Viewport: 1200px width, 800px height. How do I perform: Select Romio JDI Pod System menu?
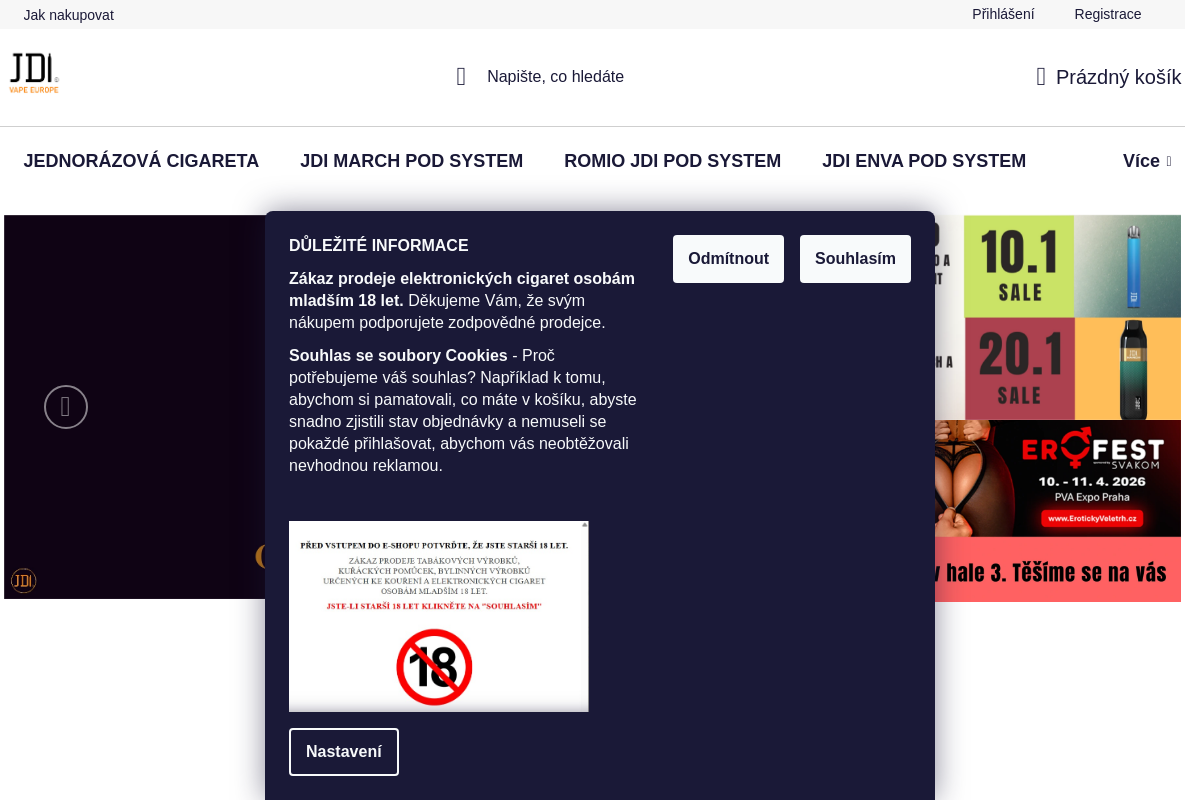[x=672, y=161]
